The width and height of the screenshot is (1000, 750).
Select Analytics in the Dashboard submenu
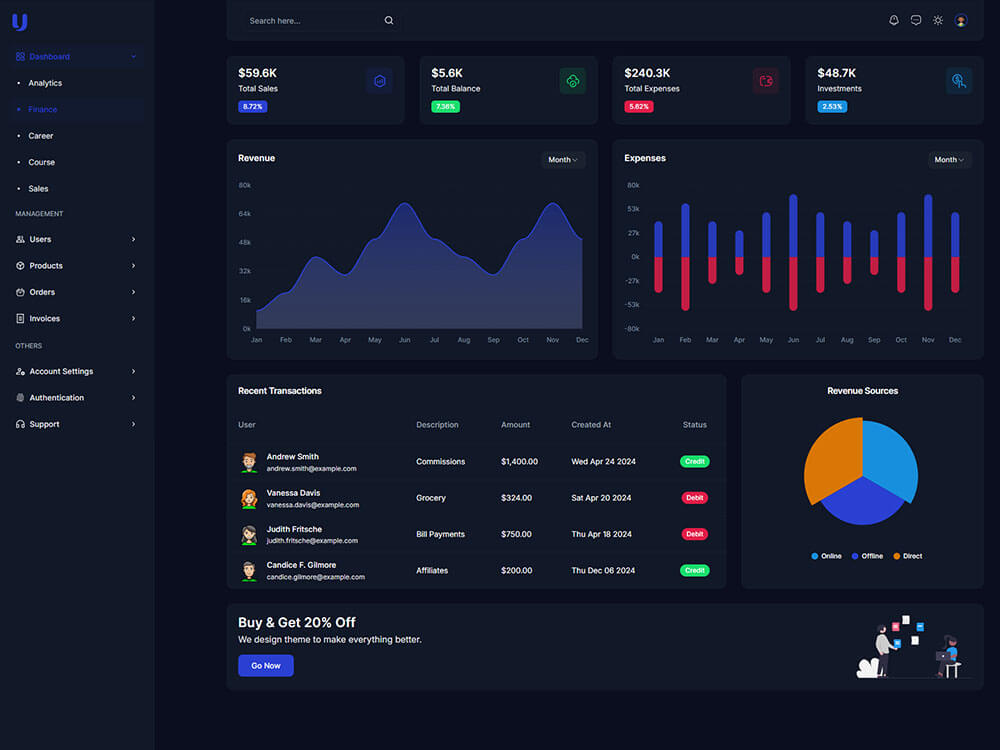(x=45, y=83)
